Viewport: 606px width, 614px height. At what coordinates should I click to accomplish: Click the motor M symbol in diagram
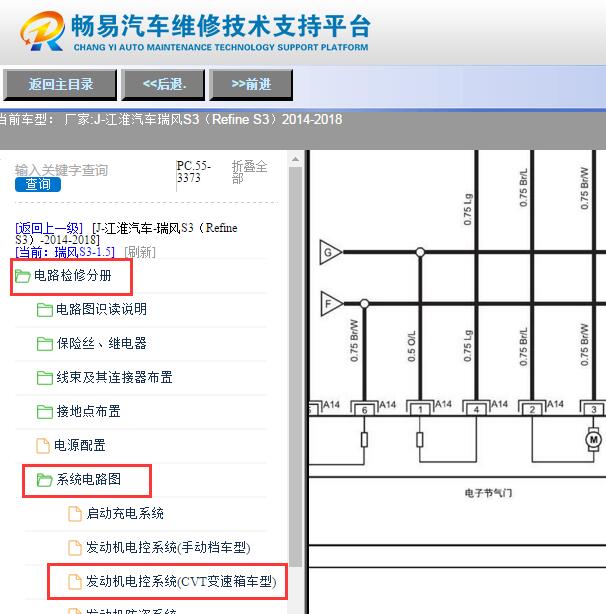tap(593, 440)
